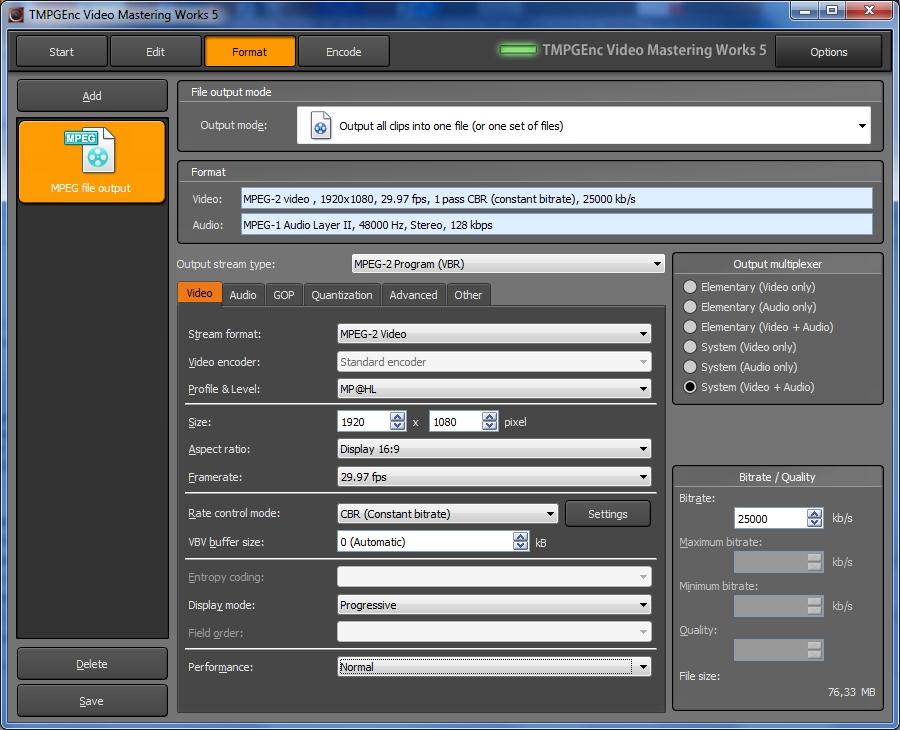Go to the Edit stage
Image resolution: width=900 pixels, height=730 pixels.
[x=156, y=52]
